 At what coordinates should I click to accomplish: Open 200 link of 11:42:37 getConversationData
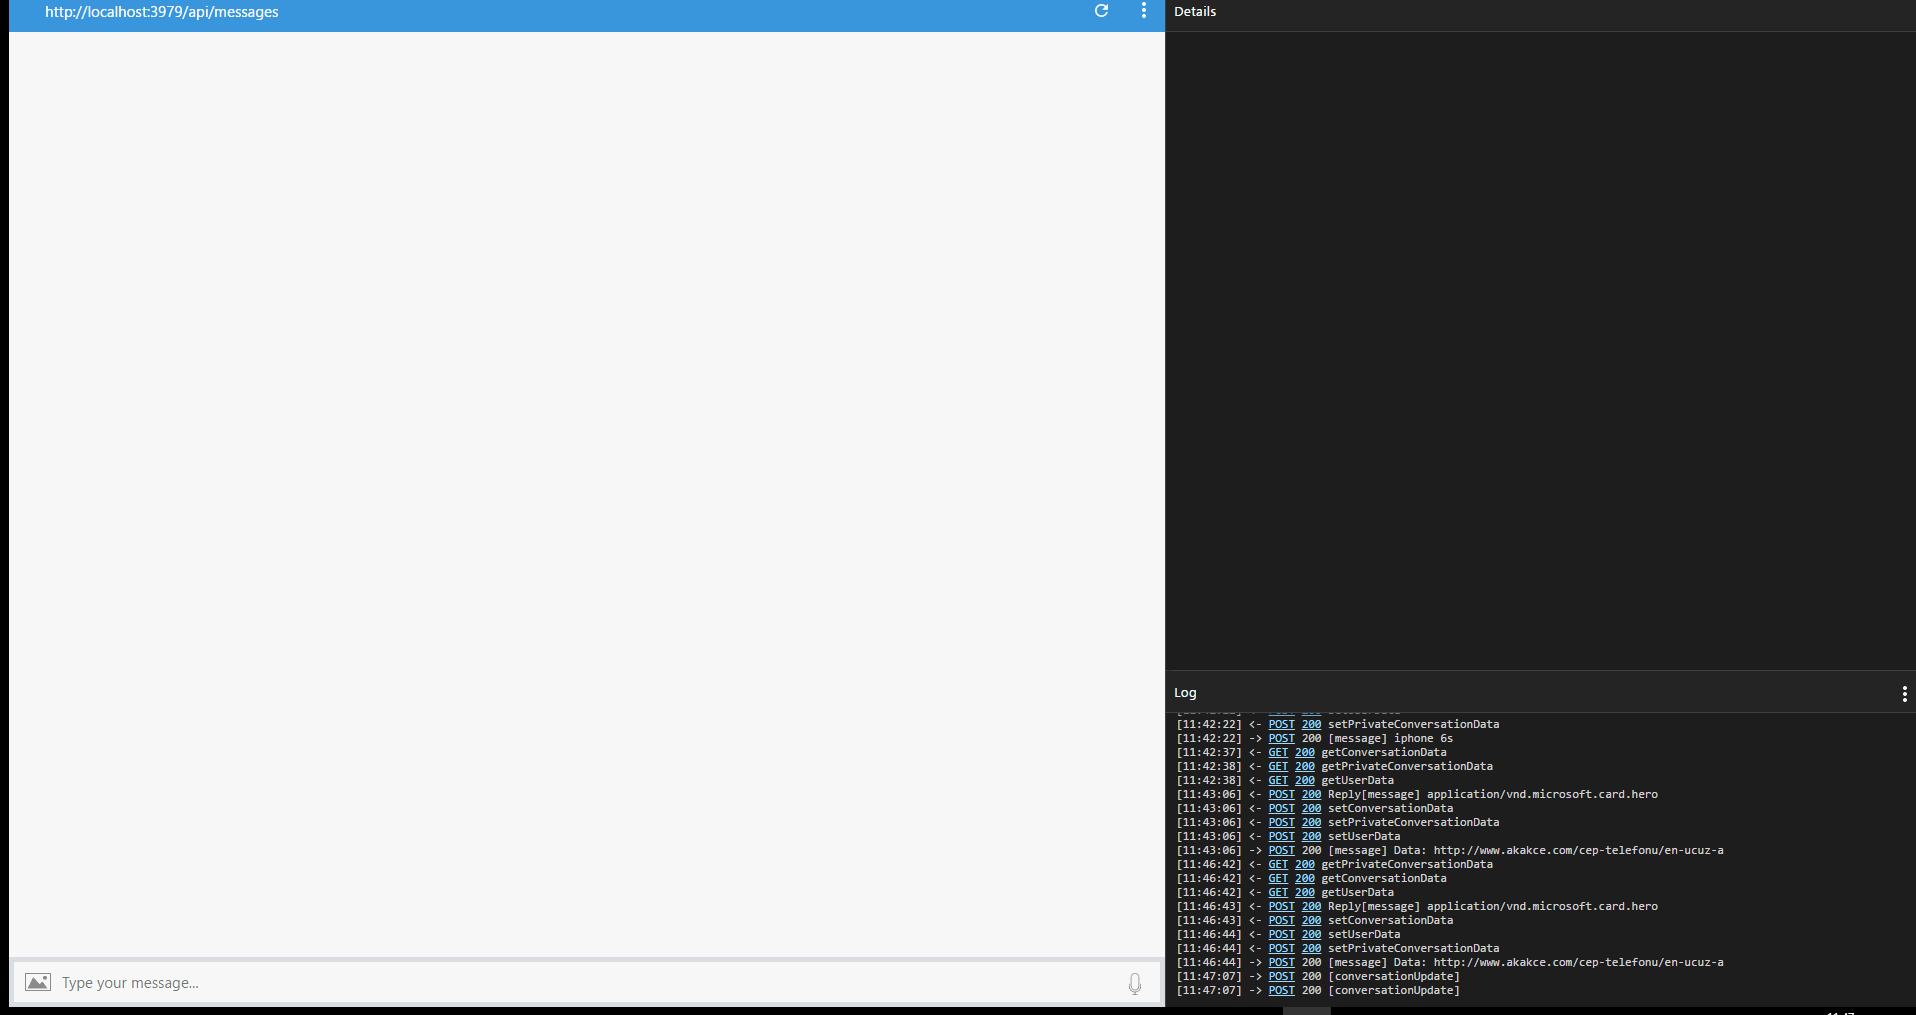pyautogui.click(x=1305, y=752)
